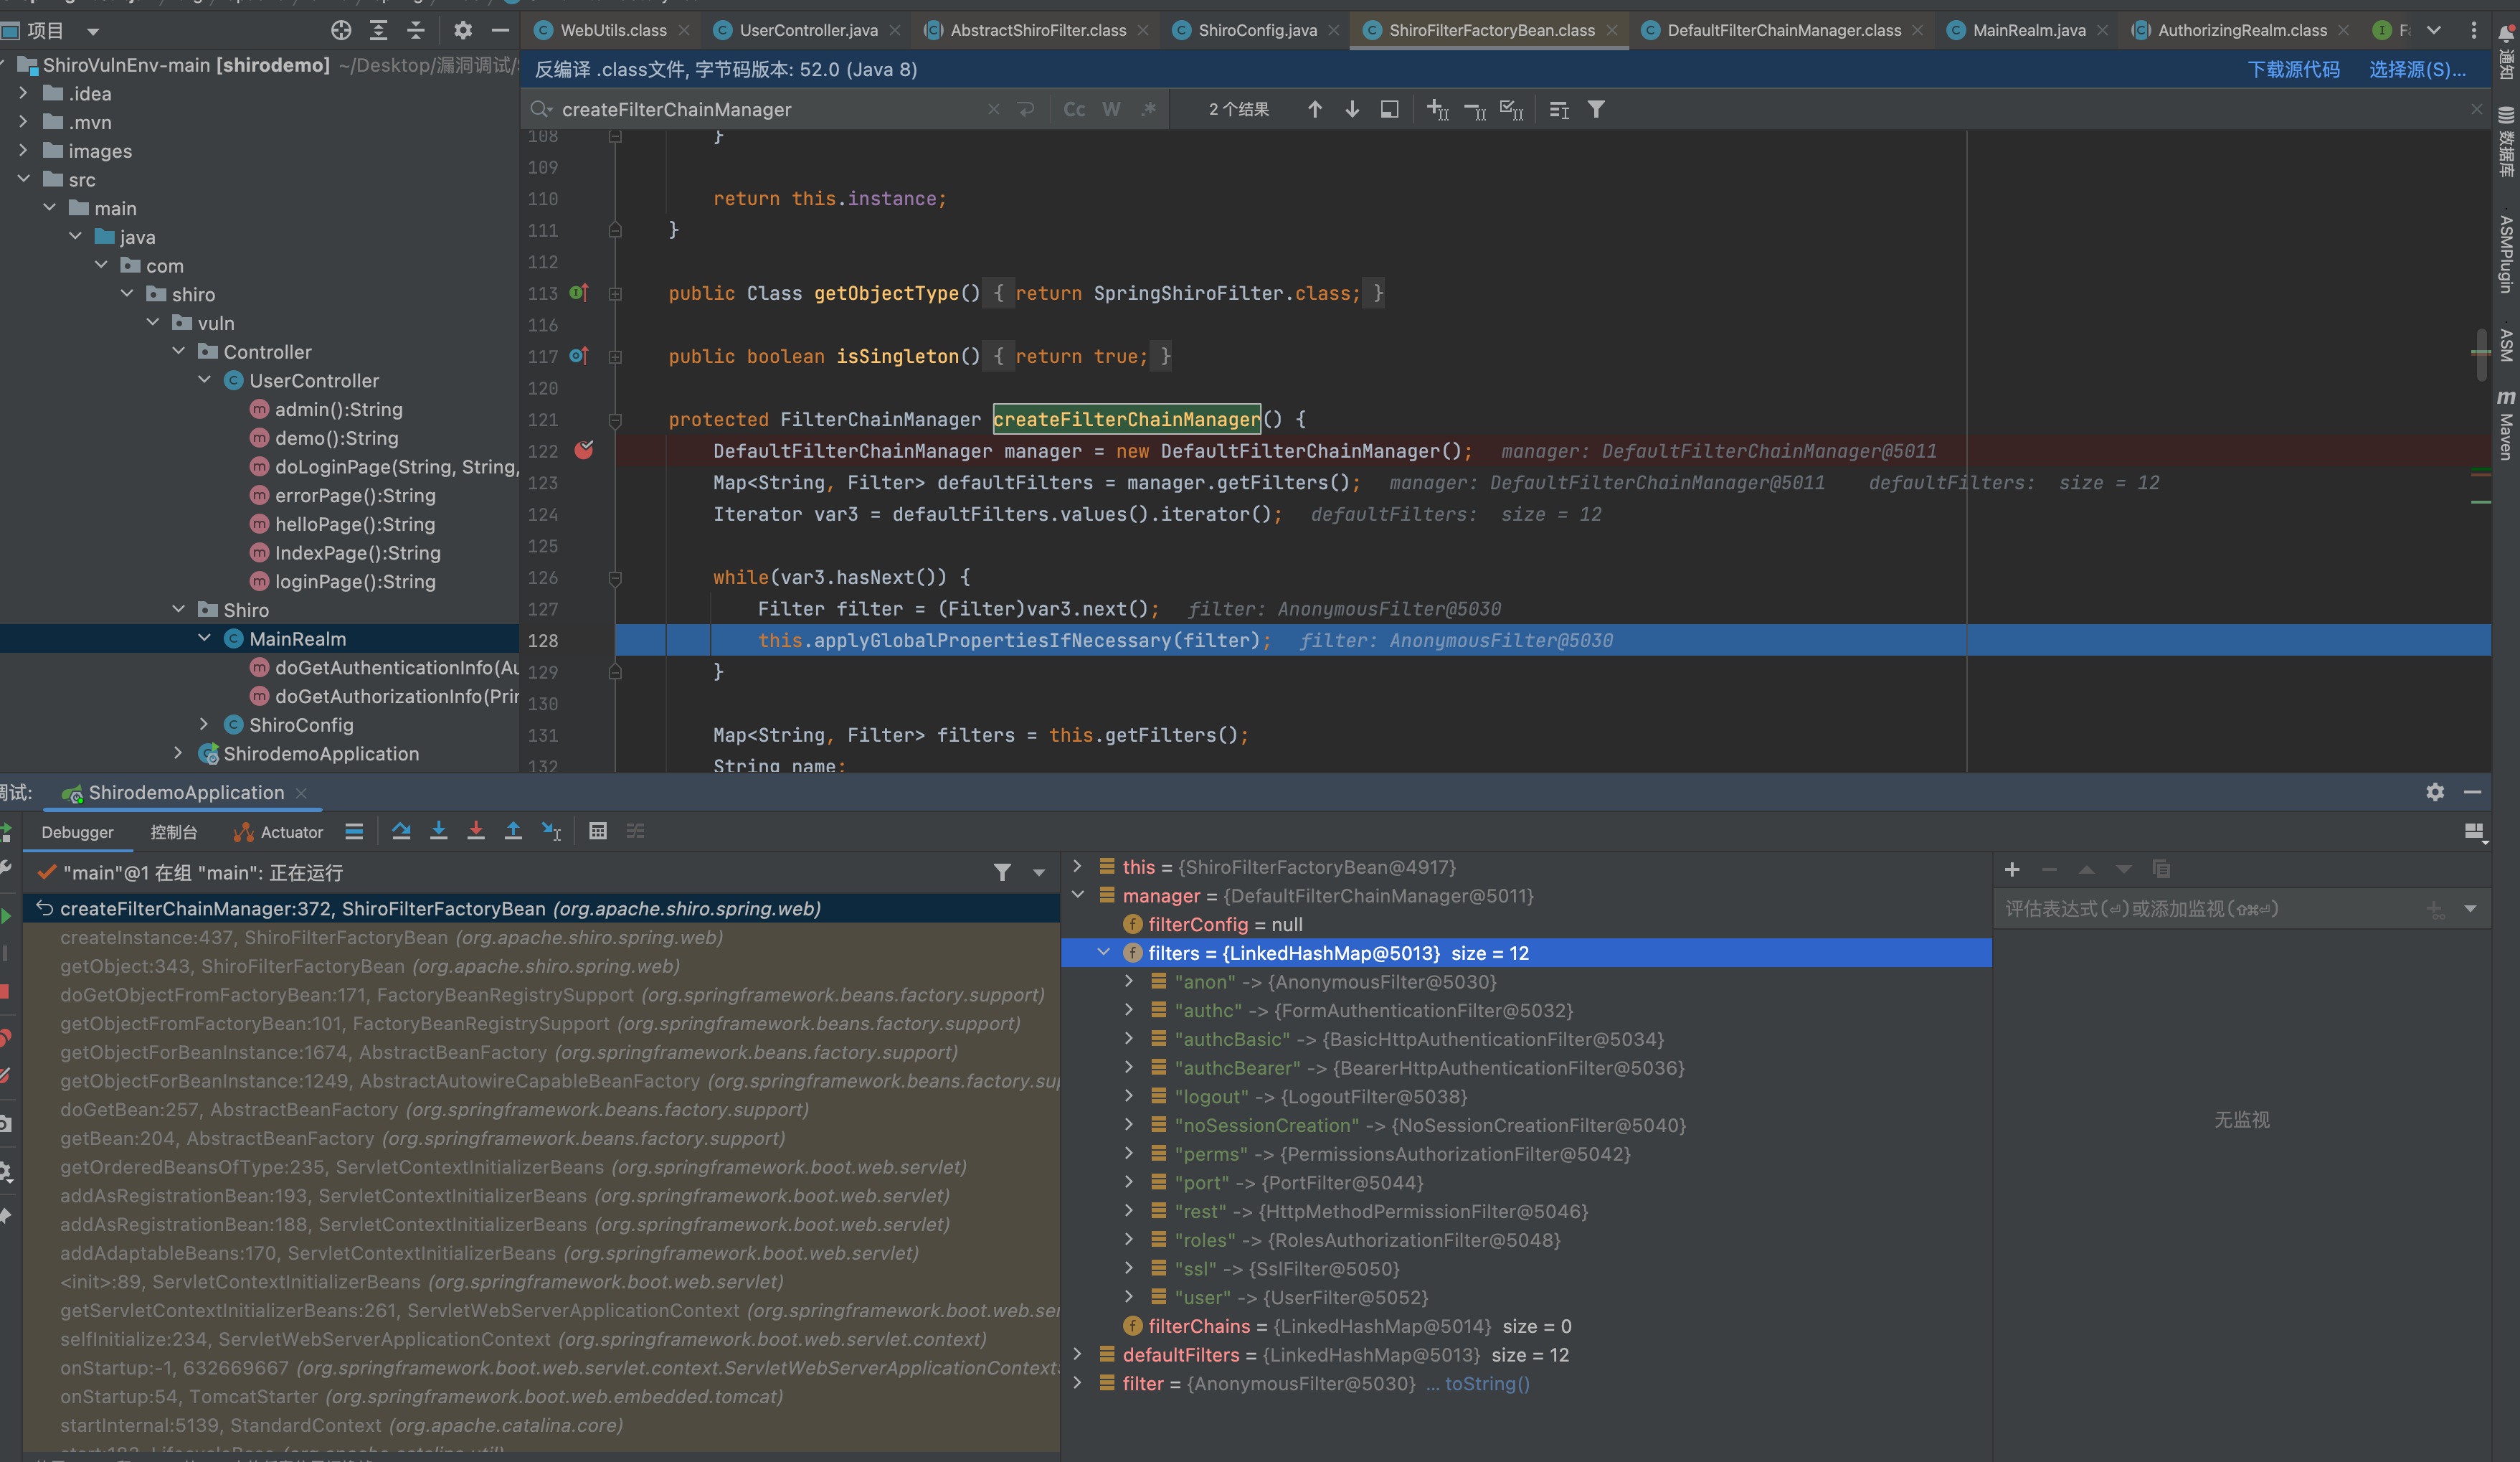2520x1462 pixels.
Task: Click the filter search results funnel icon
Action: pyautogui.click(x=1596, y=109)
